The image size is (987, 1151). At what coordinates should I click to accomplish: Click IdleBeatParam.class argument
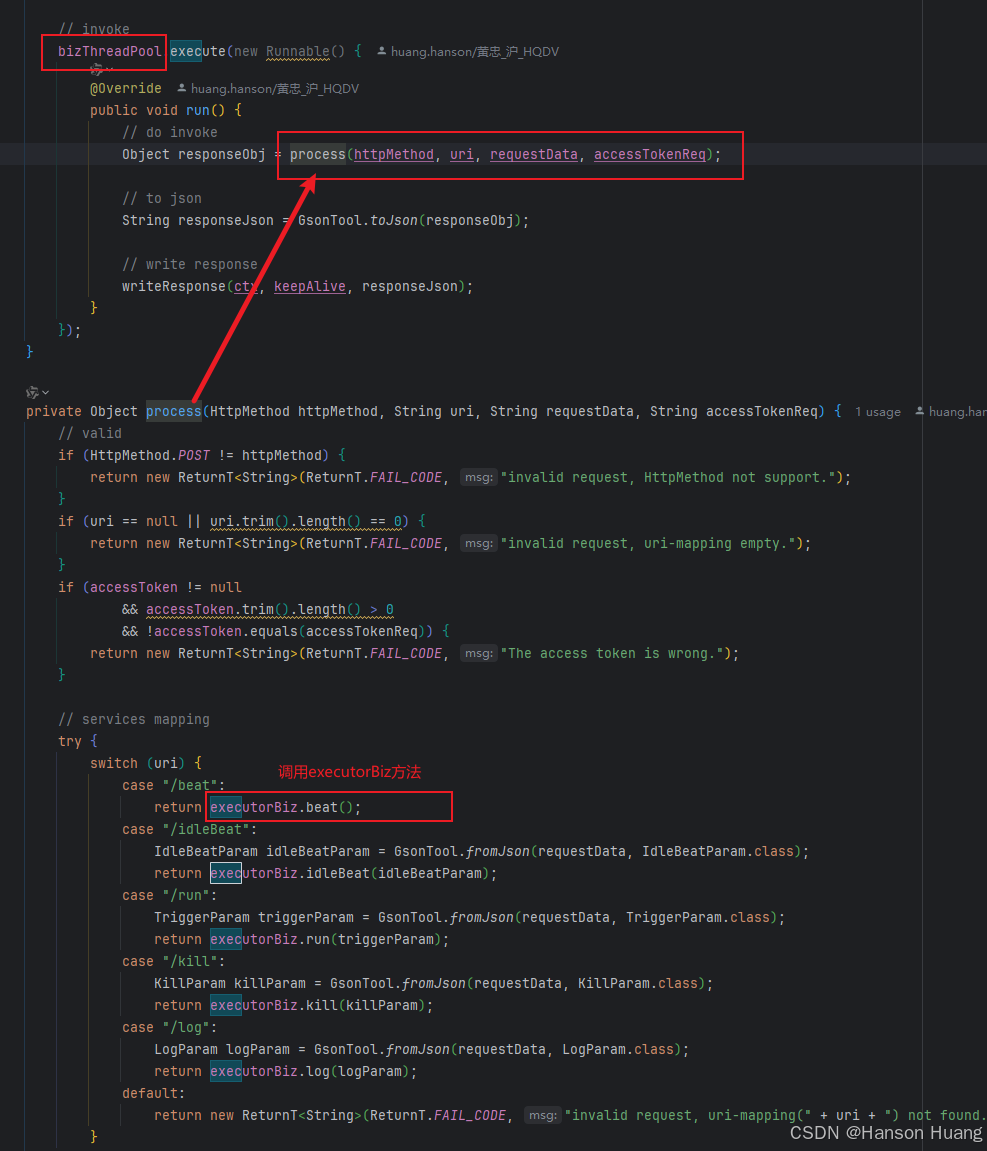pyautogui.click(x=718, y=852)
